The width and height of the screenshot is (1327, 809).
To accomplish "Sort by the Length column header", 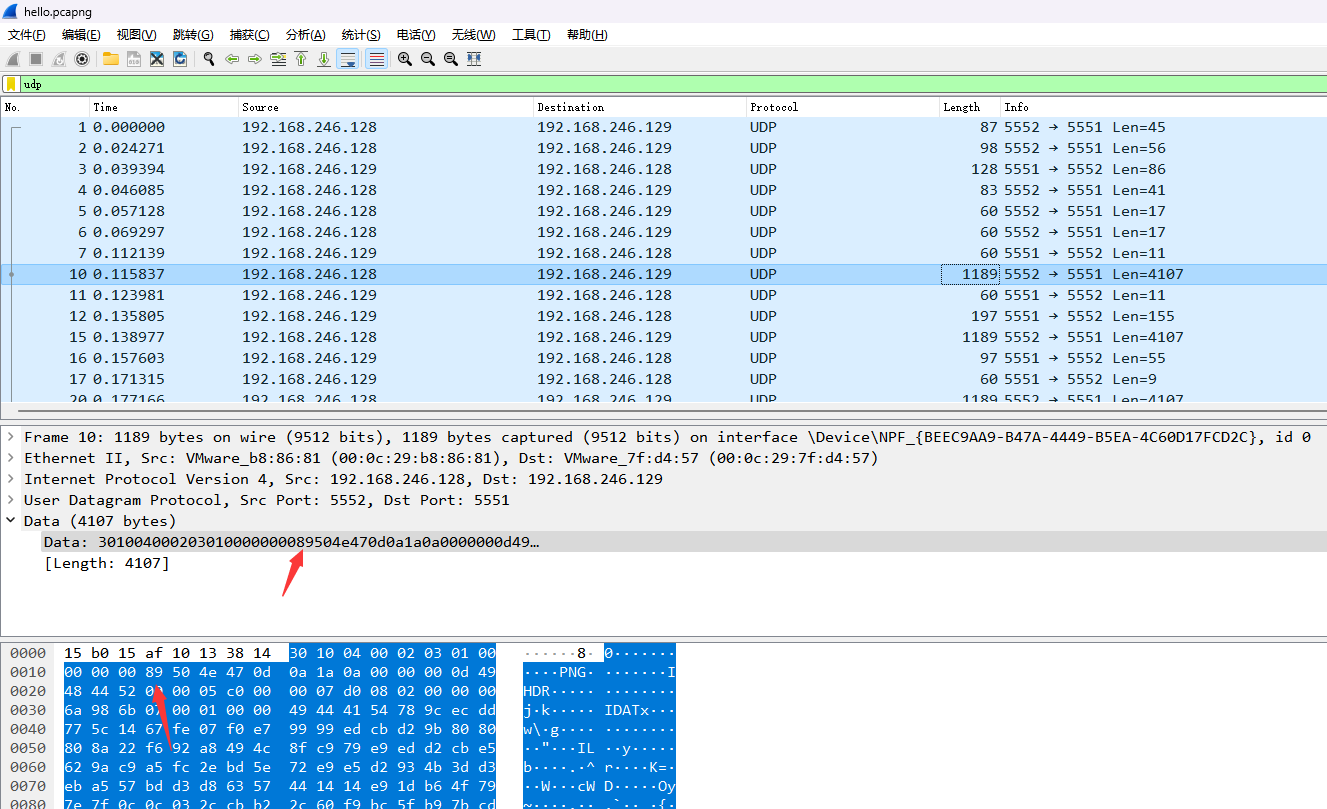I will click(x=970, y=107).
